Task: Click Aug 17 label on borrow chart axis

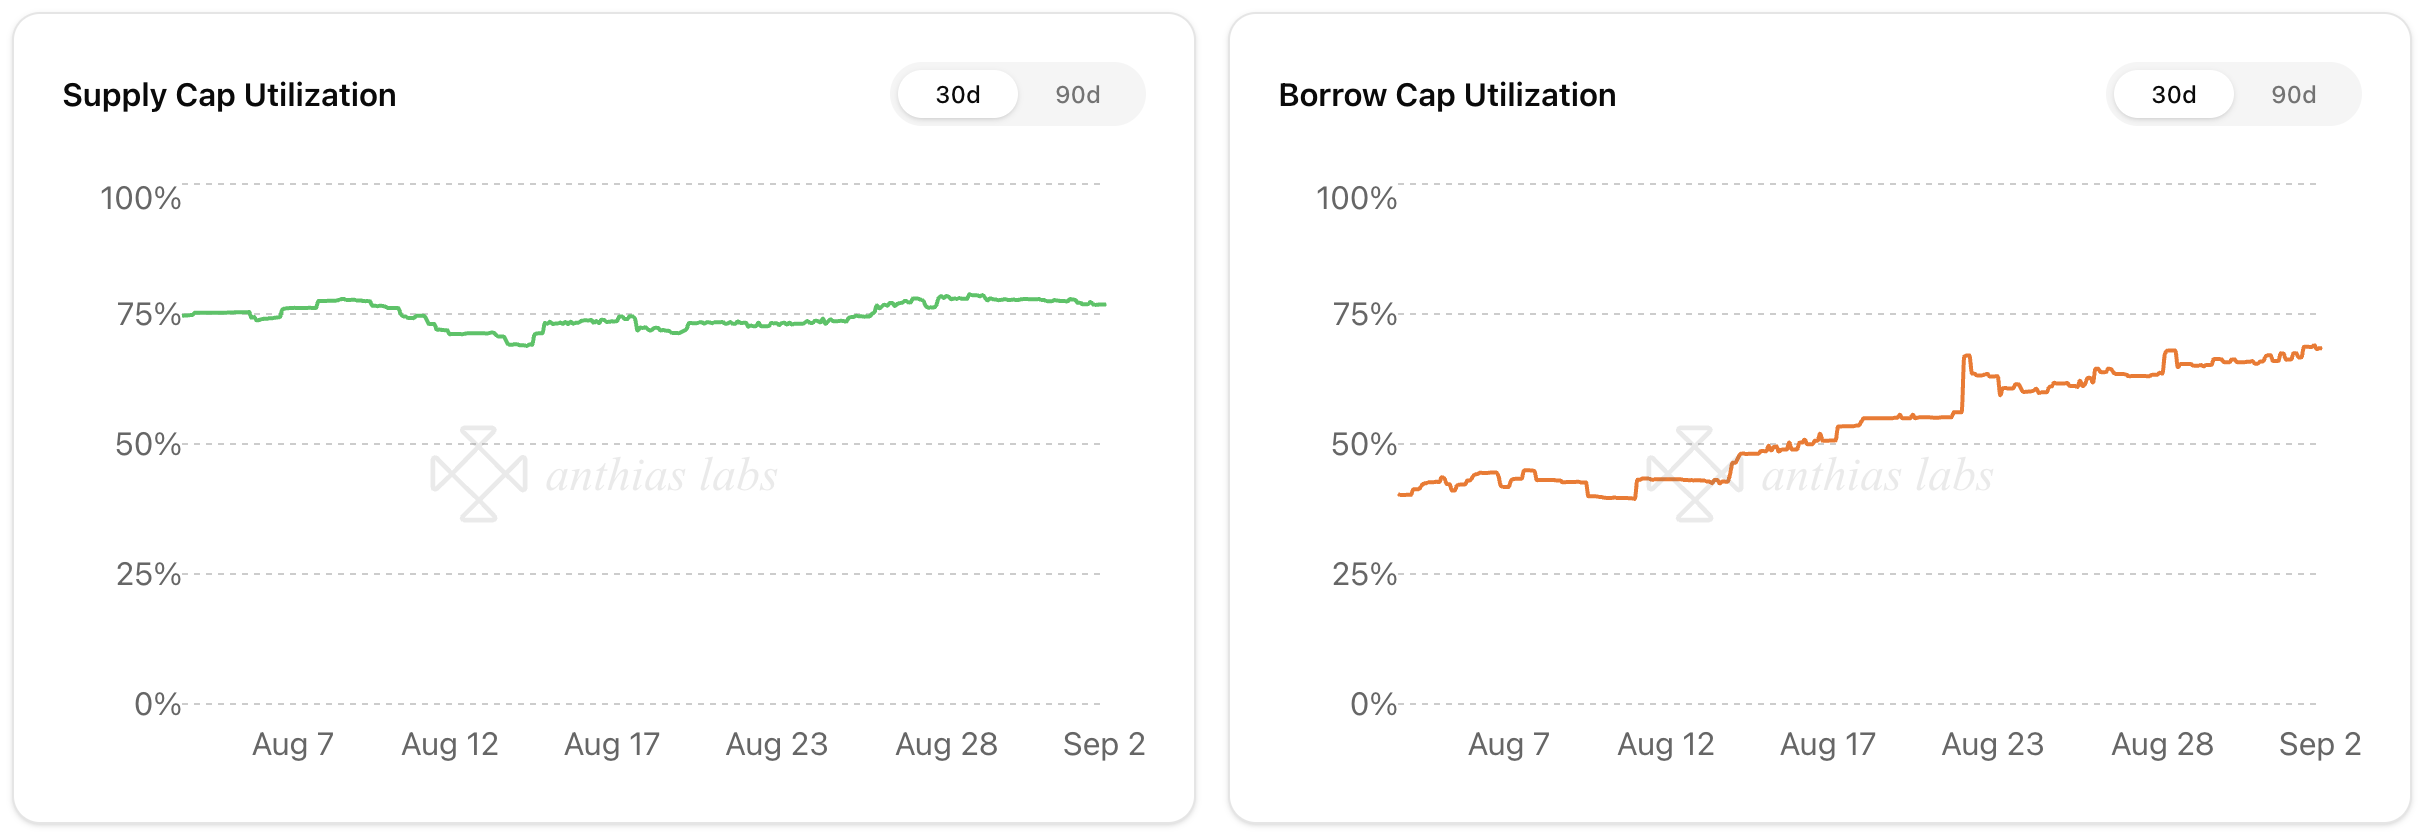Action: tap(1828, 744)
